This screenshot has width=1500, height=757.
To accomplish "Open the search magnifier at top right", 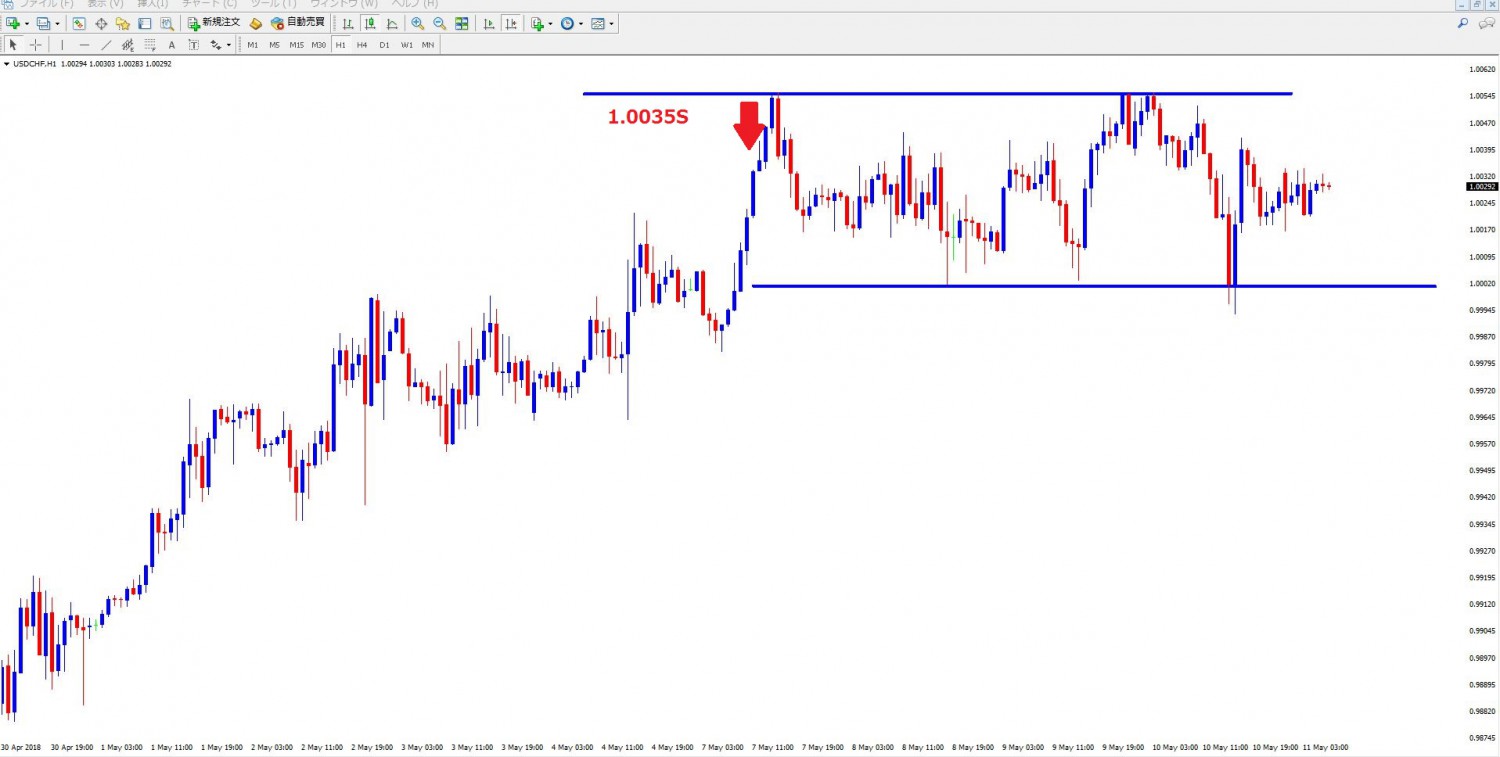I will pos(1462,23).
